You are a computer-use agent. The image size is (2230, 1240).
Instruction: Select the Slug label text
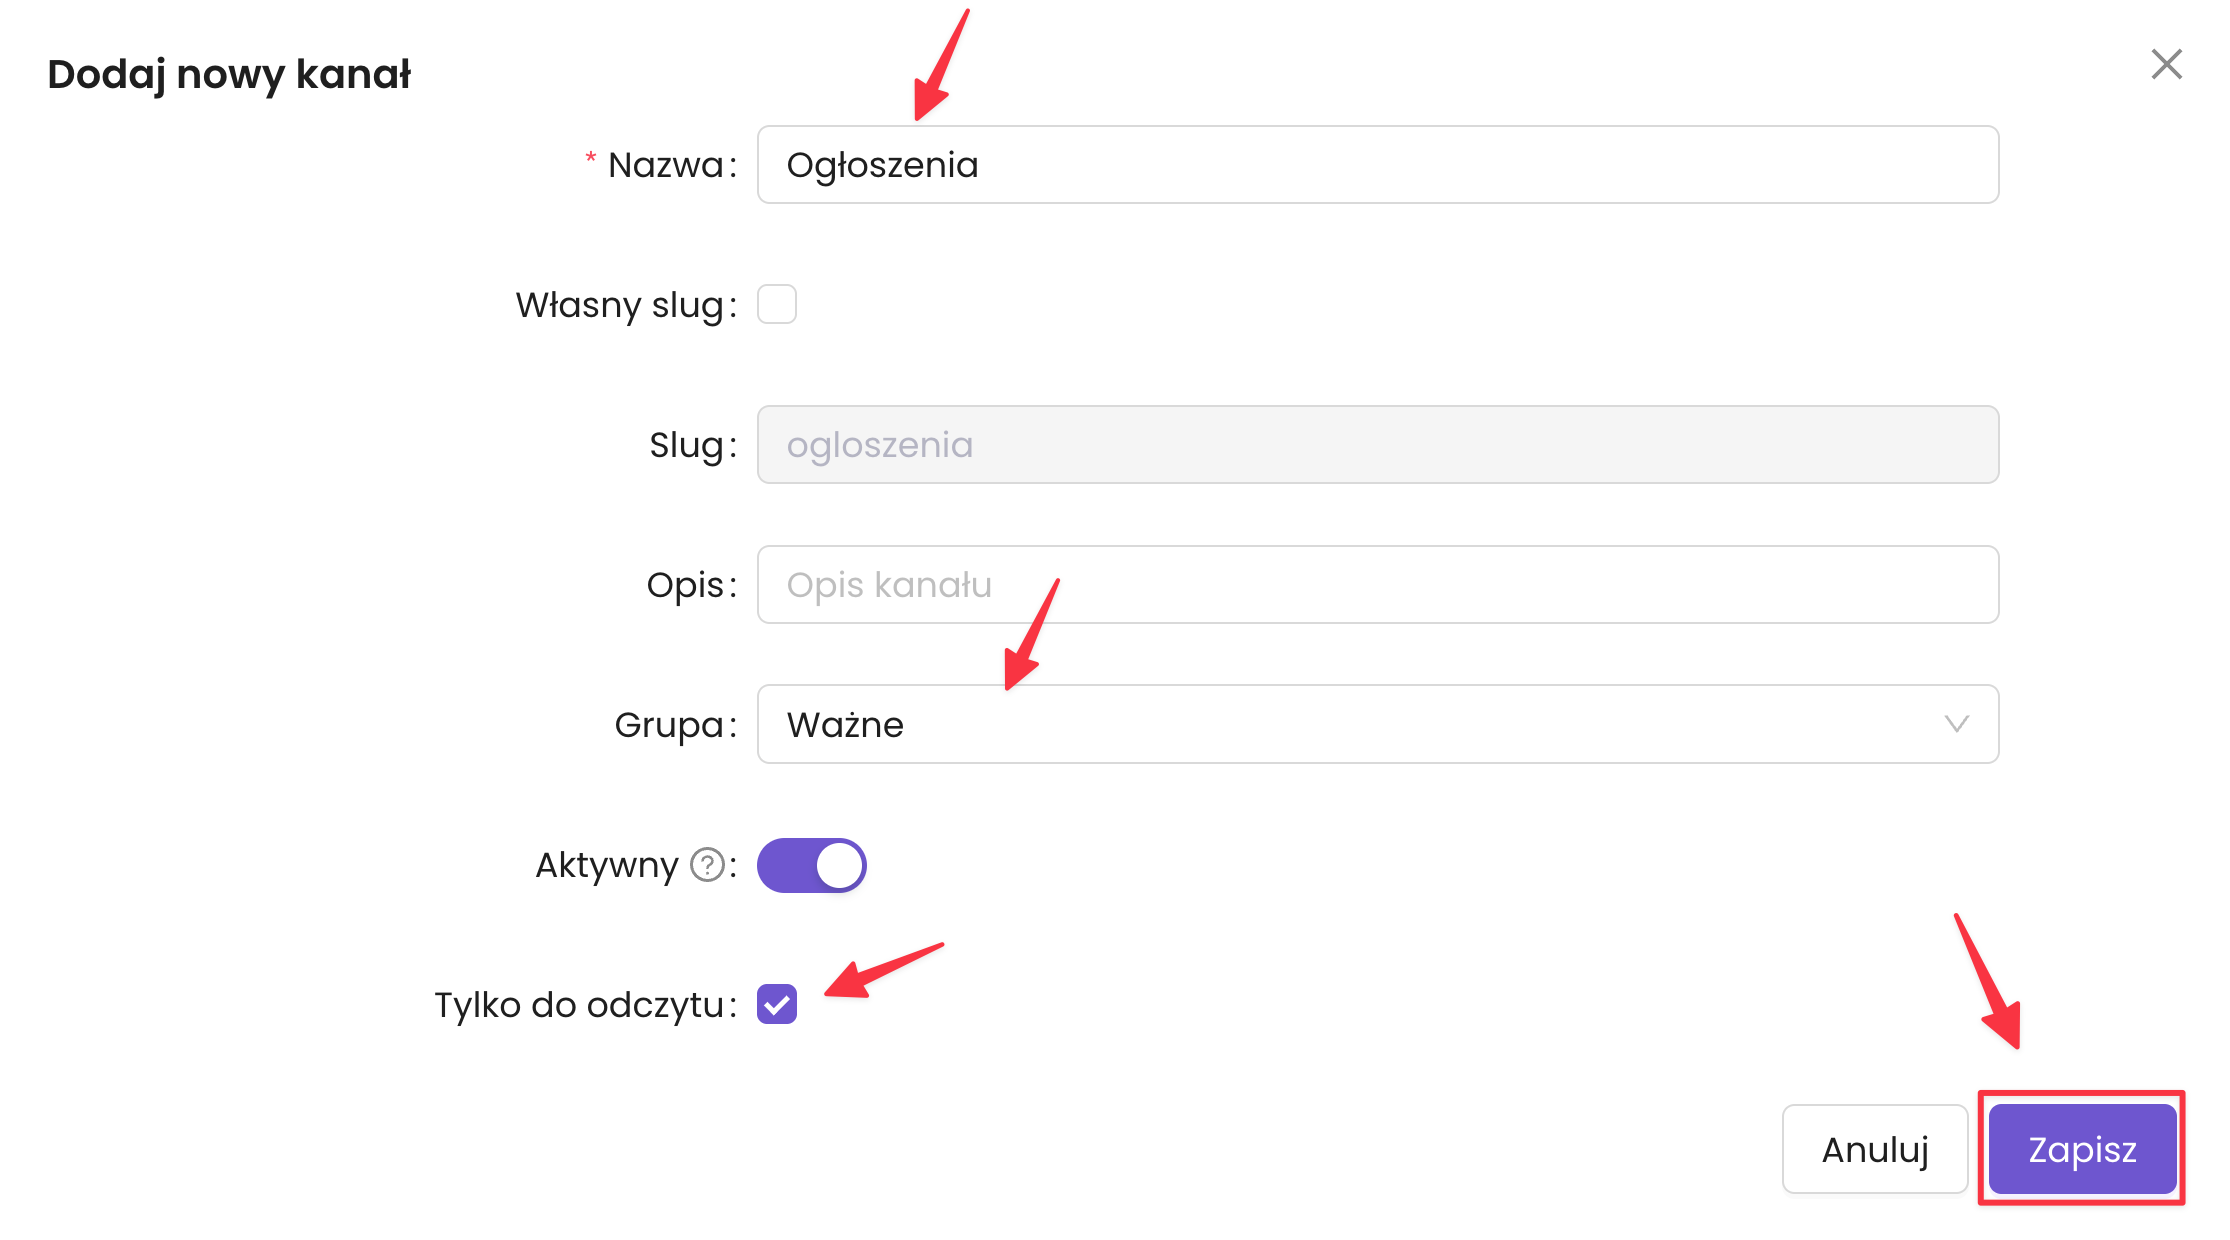pyautogui.click(x=686, y=445)
